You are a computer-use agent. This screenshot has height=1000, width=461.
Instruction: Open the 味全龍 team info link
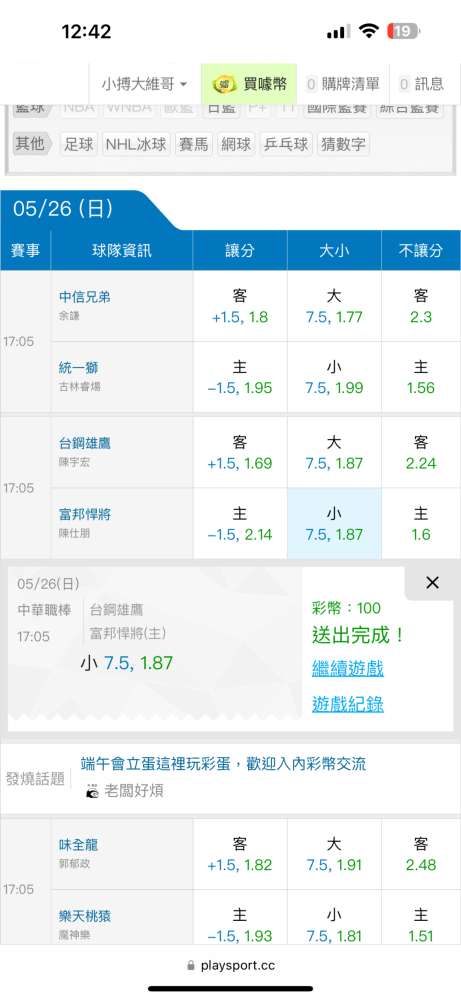(x=78, y=845)
